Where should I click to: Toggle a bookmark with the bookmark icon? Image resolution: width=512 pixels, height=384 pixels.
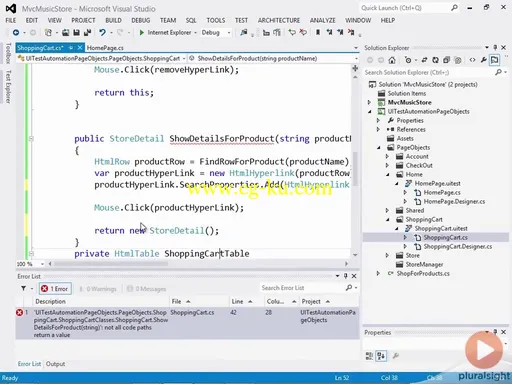318,32
